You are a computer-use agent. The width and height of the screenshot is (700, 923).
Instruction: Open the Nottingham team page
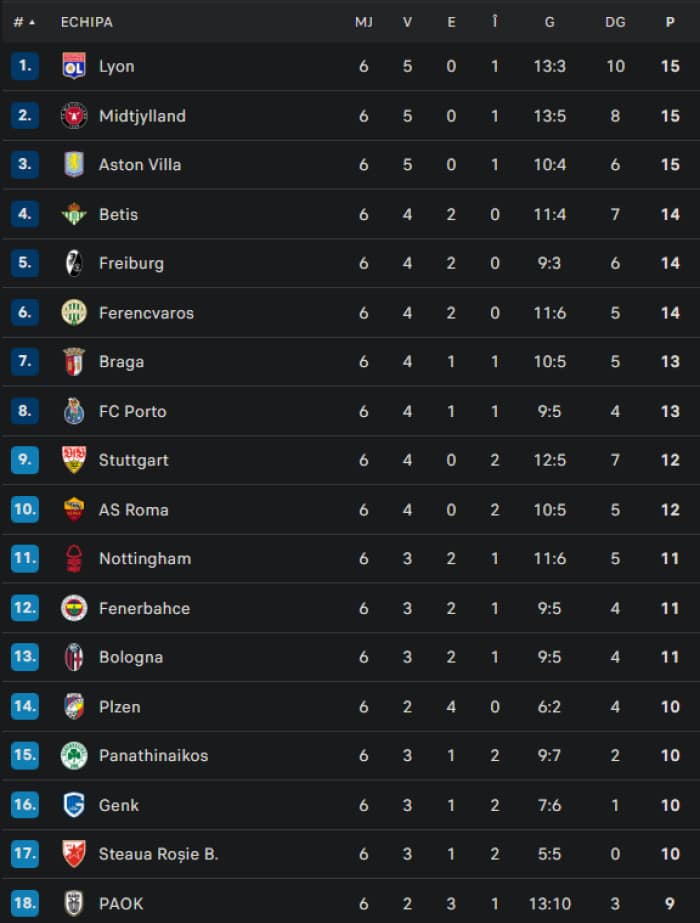(x=144, y=559)
